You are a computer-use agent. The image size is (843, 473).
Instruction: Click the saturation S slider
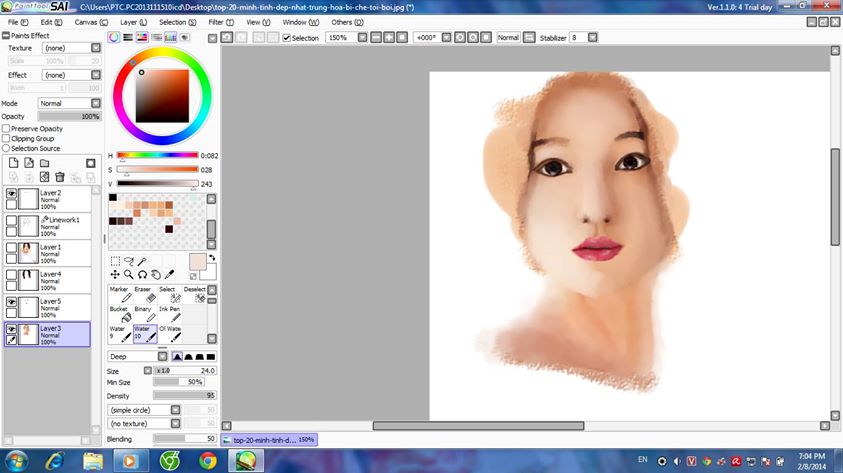(158, 169)
